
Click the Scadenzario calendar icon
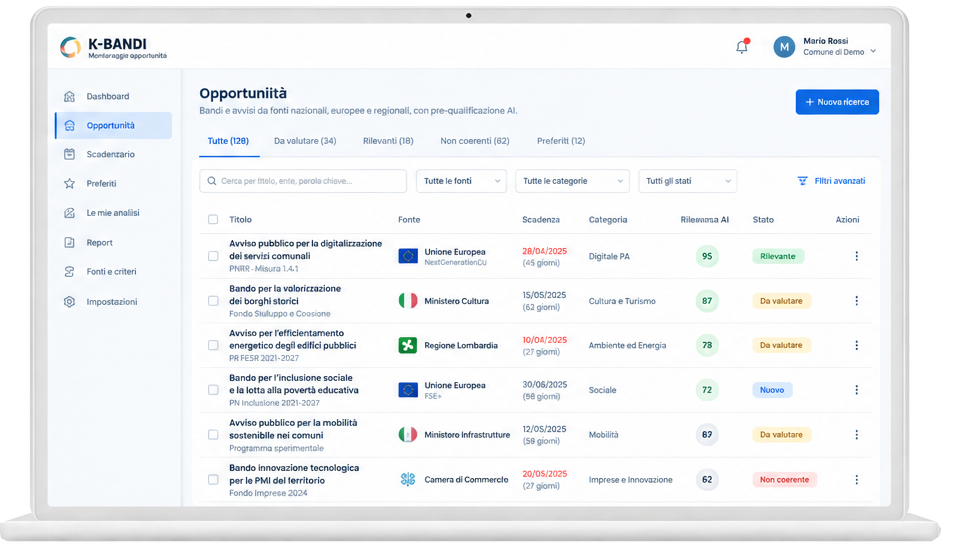pyautogui.click(x=70, y=154)
